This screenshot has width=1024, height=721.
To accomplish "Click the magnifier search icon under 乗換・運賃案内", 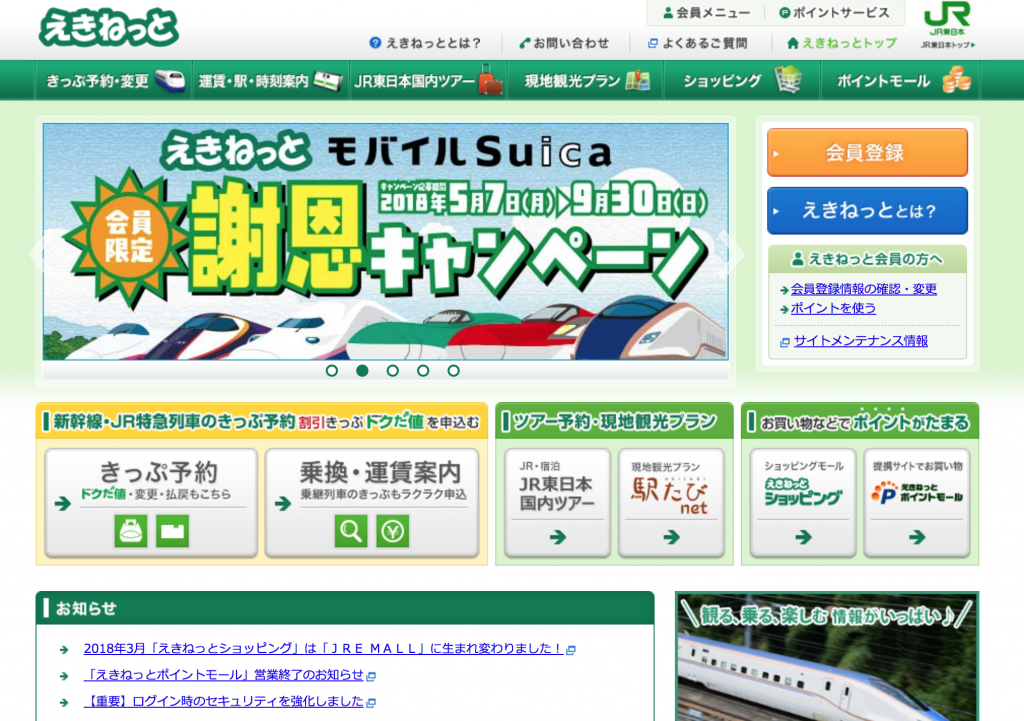I will point(351,530).
